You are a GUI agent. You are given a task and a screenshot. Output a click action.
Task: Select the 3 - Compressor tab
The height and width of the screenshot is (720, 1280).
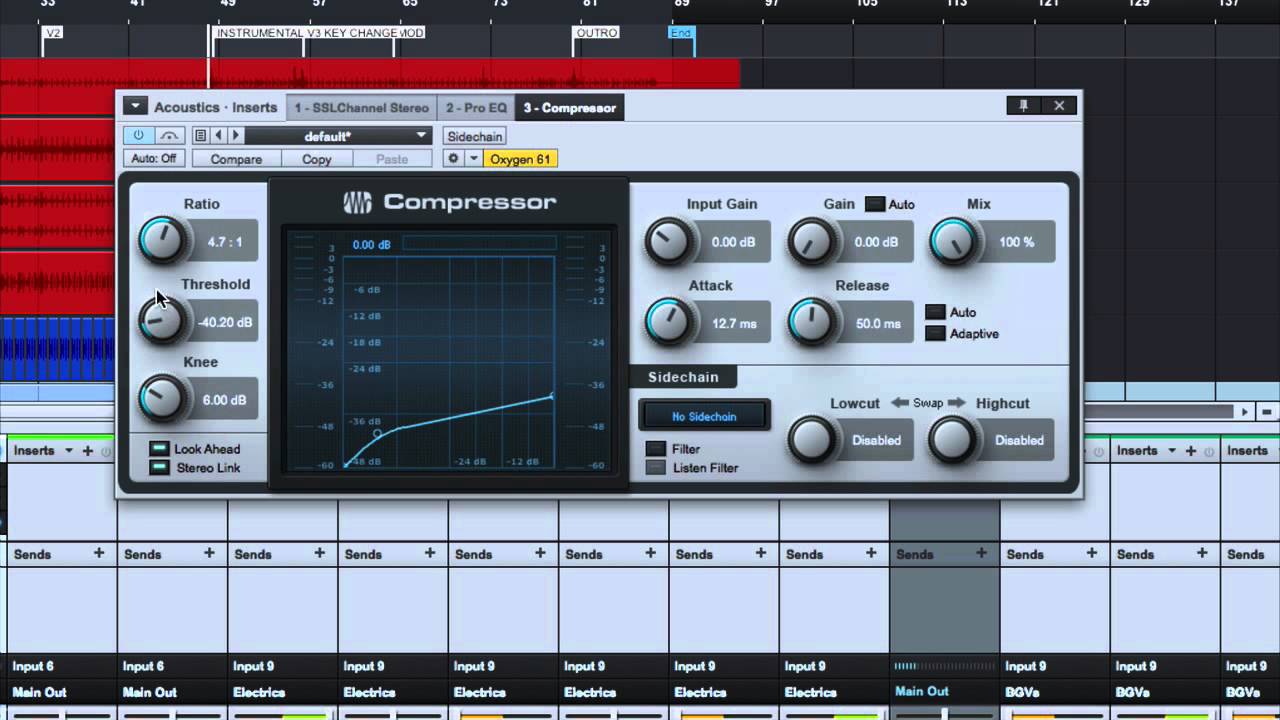point(569,107)
